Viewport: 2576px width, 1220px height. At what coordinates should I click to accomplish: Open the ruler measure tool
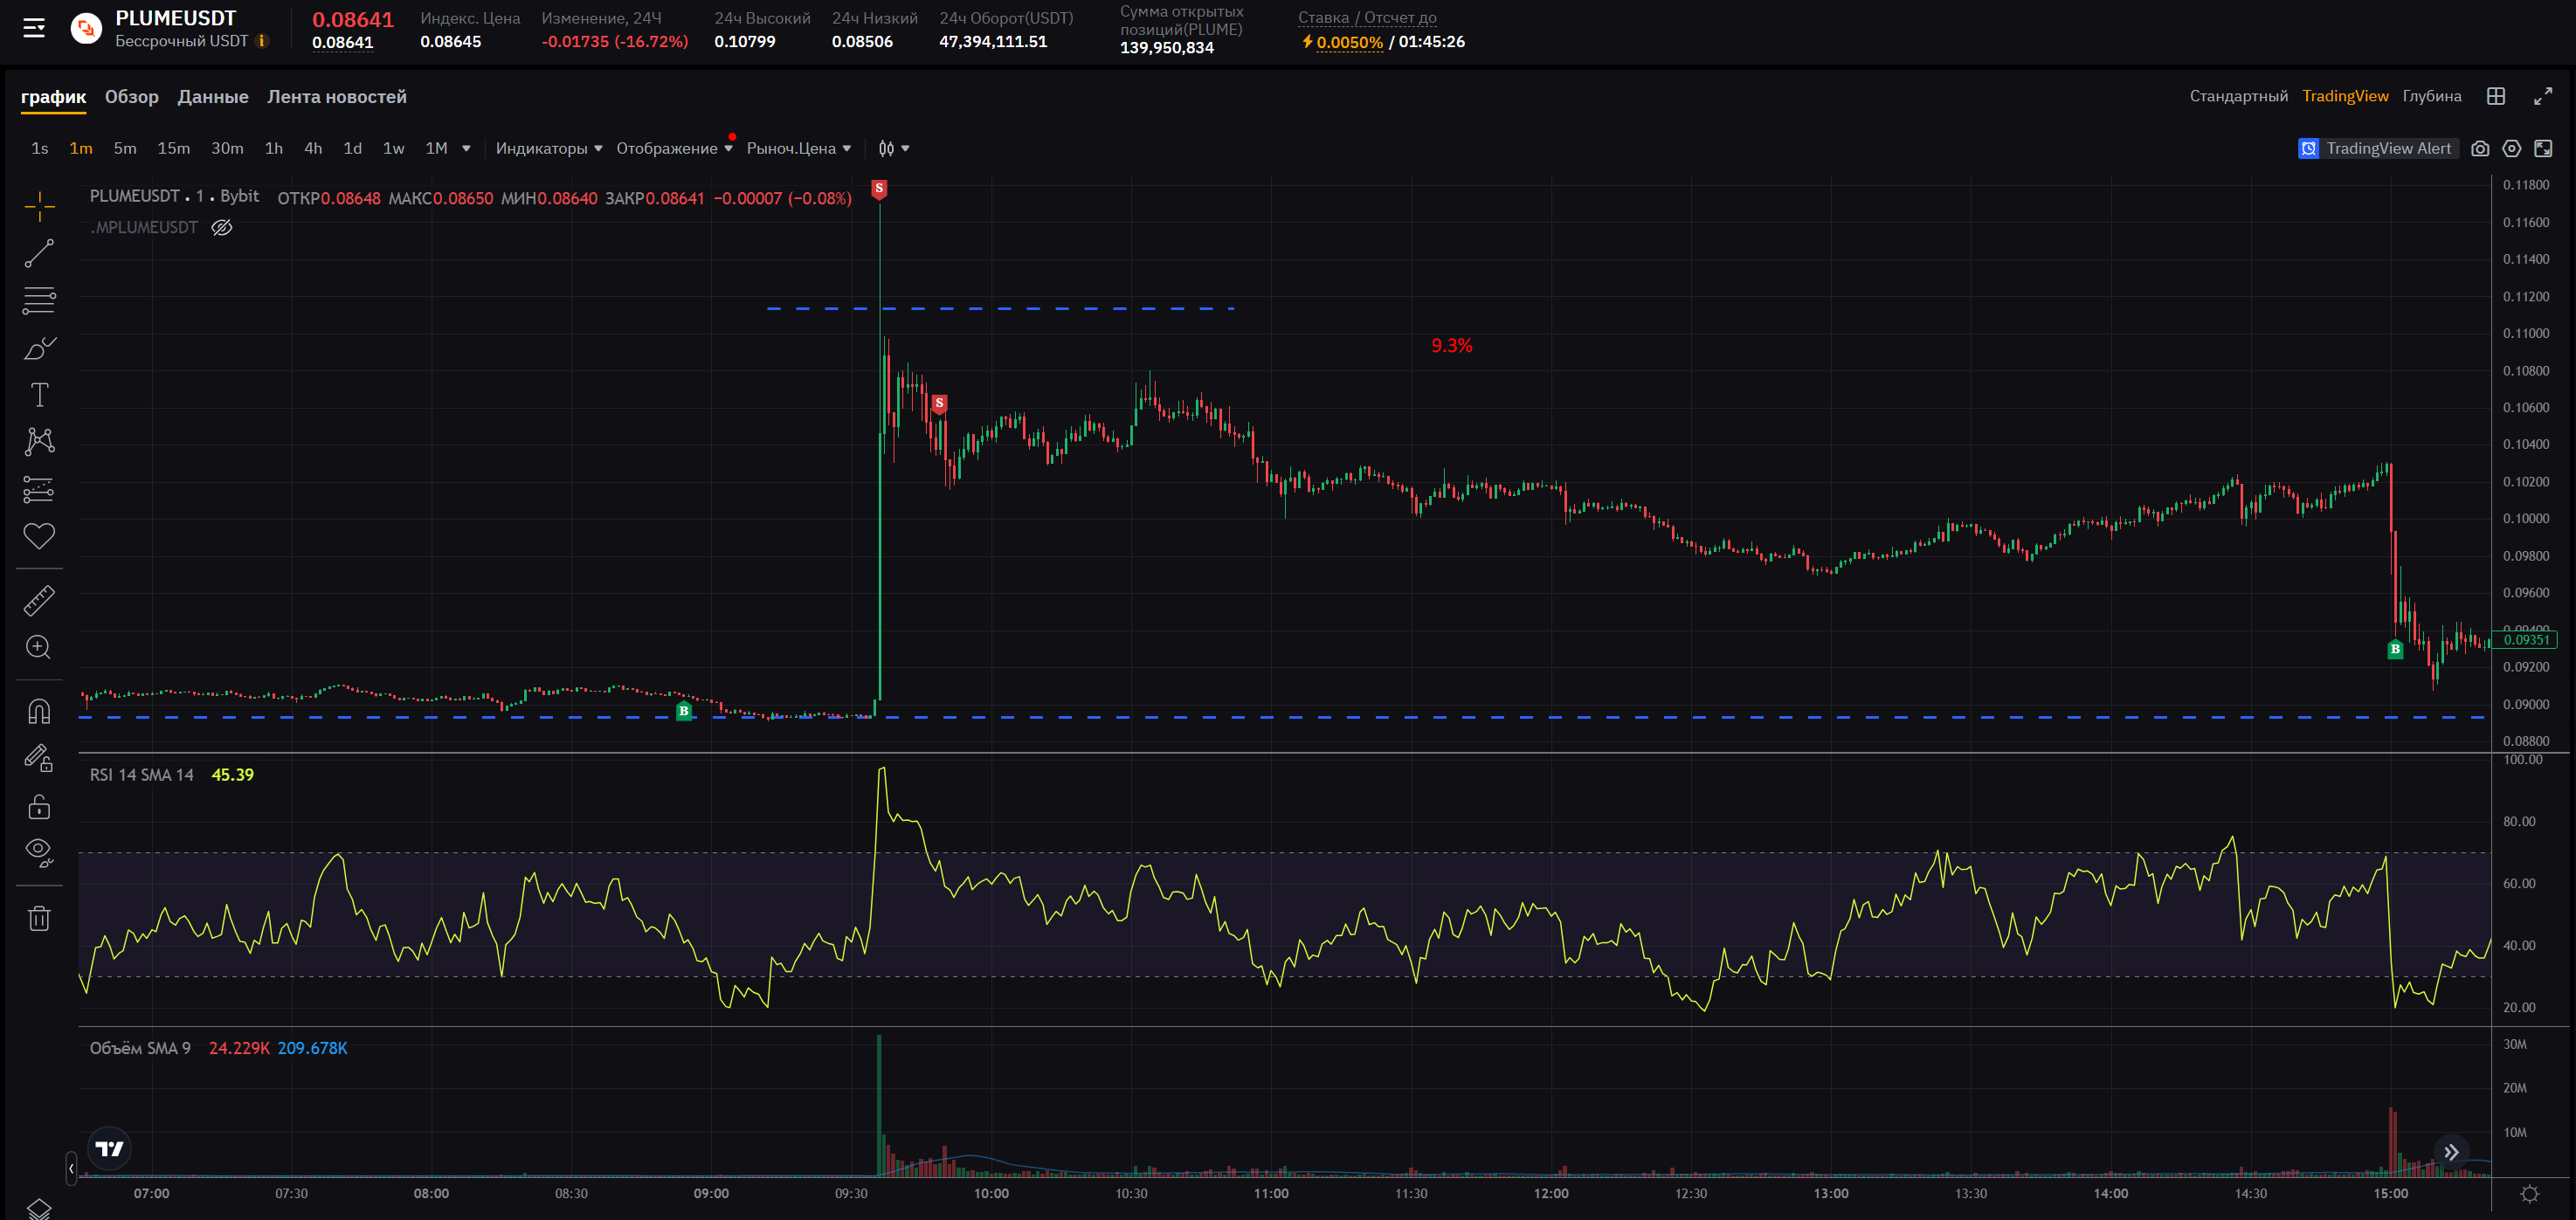[39, 600]
